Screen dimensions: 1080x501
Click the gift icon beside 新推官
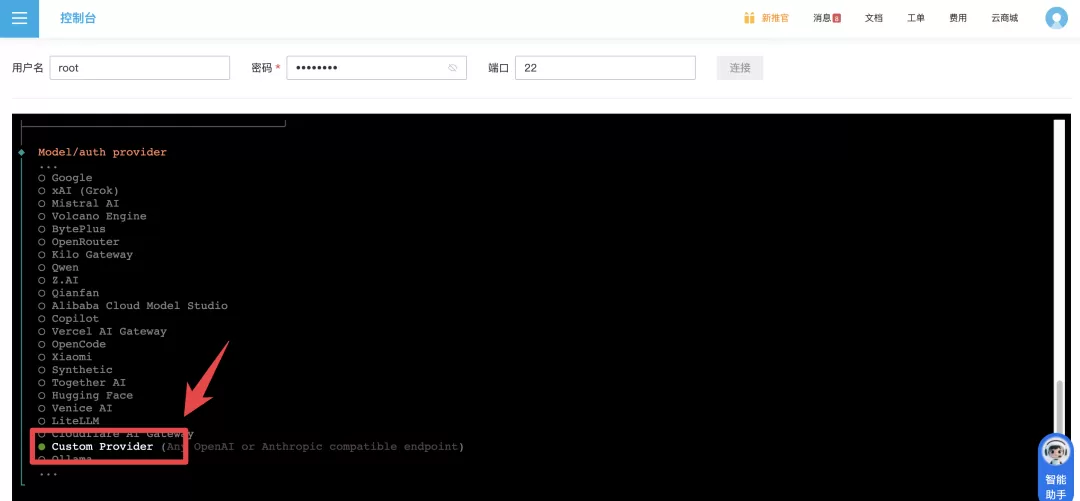click(x=749, y=18)
